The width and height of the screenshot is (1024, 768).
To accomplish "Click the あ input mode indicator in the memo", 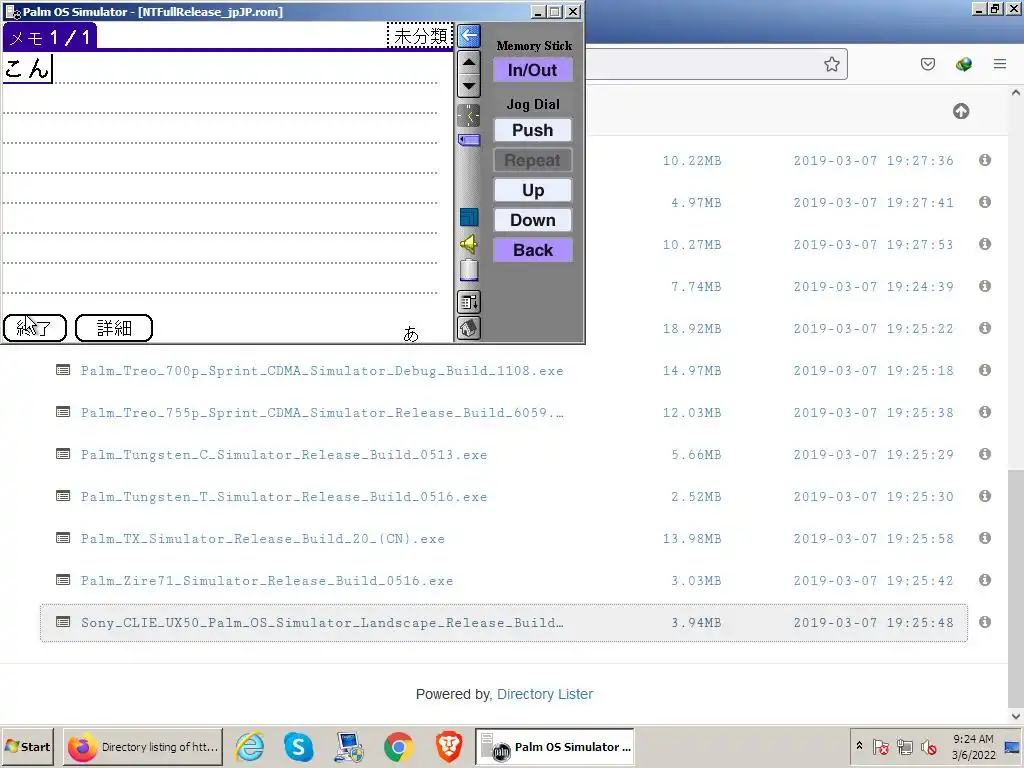I will pos(411,334).
